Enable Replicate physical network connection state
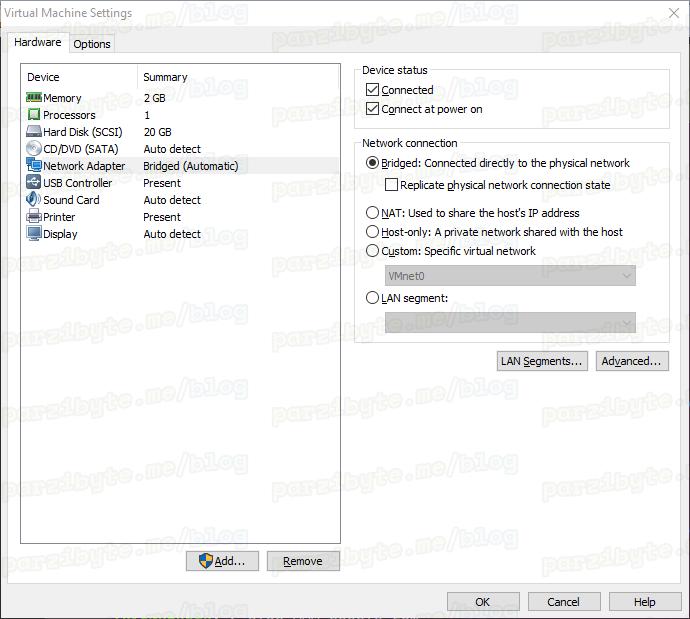 (392, 185)
